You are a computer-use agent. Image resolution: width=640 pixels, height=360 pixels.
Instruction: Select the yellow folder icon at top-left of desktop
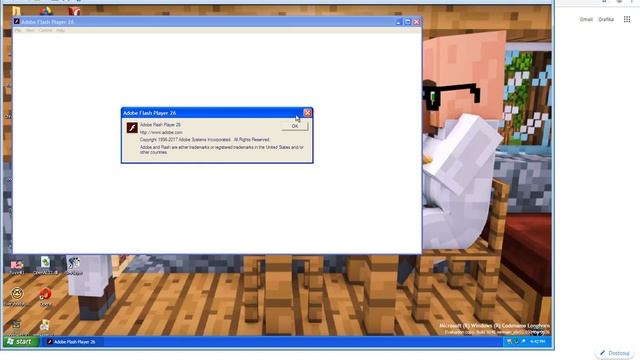16,11
